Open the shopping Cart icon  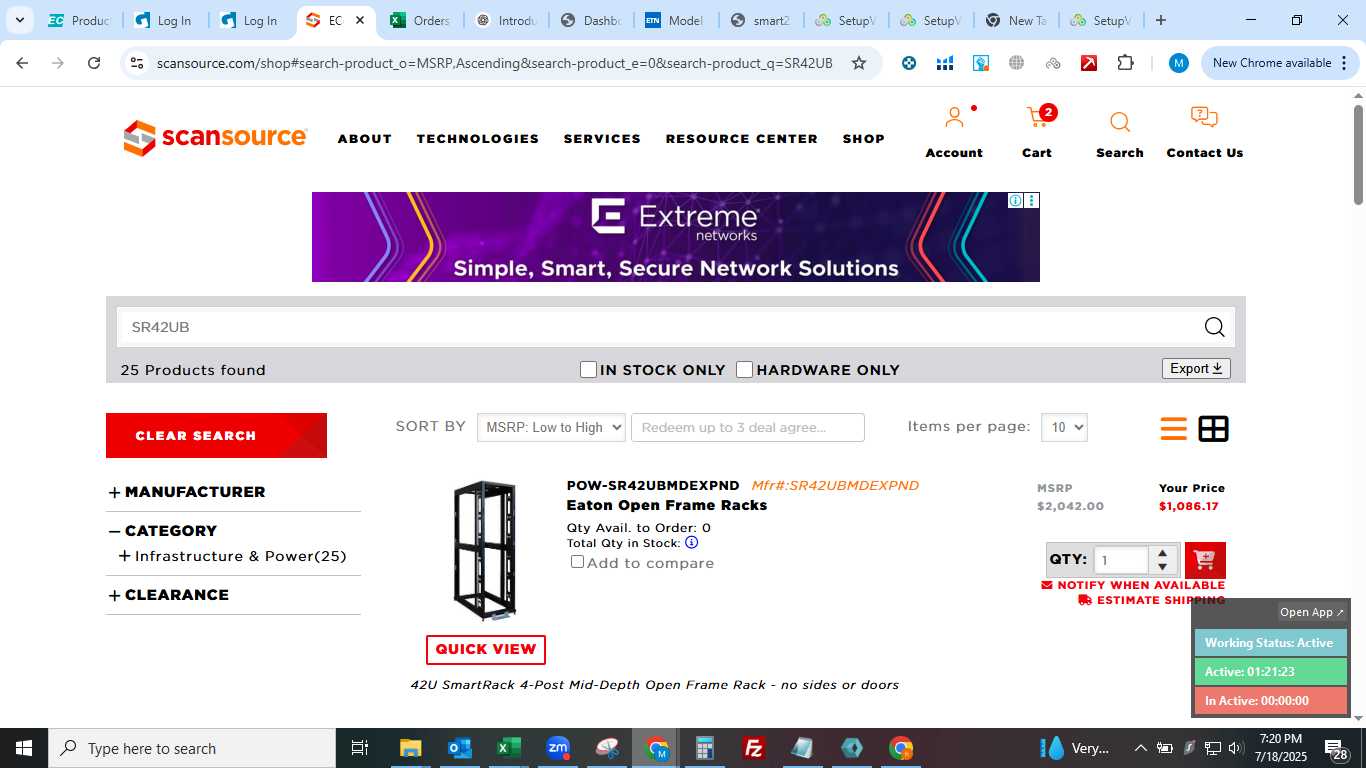1039,119
